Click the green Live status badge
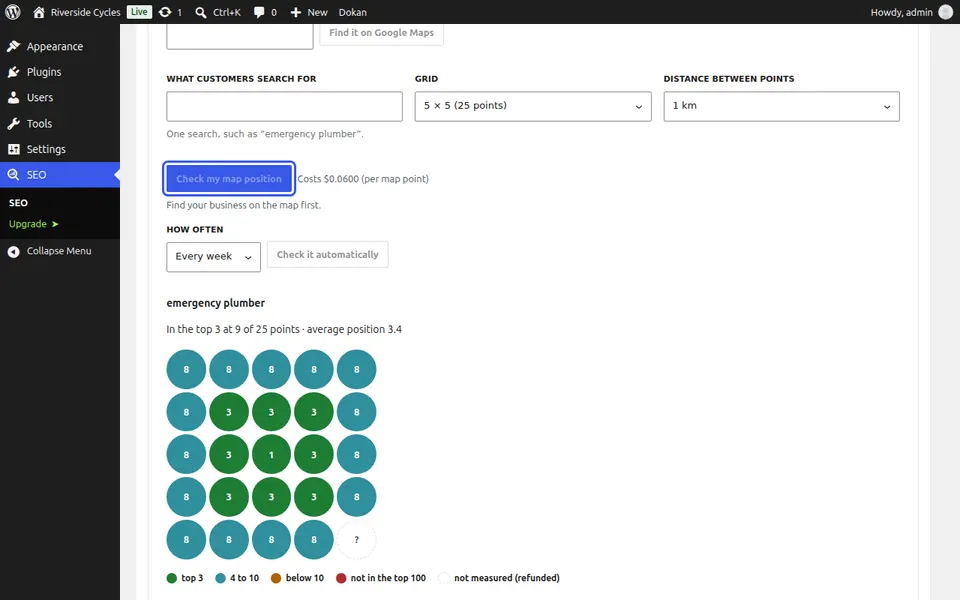 tap(139, 12)
